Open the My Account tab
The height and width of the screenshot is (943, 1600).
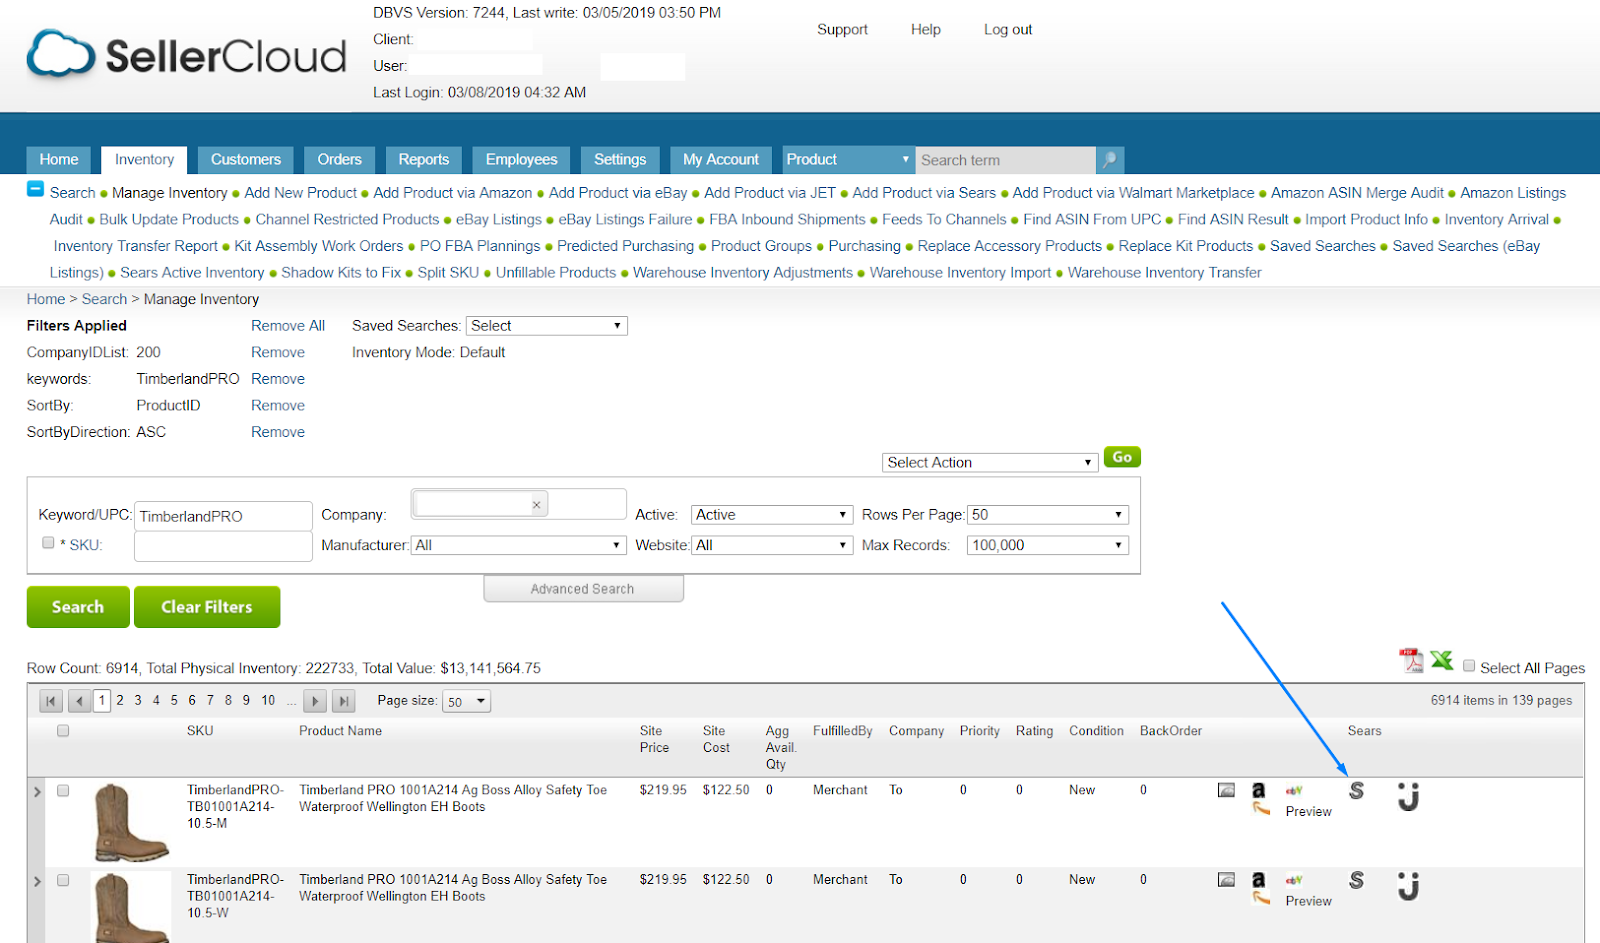point(721,160)
